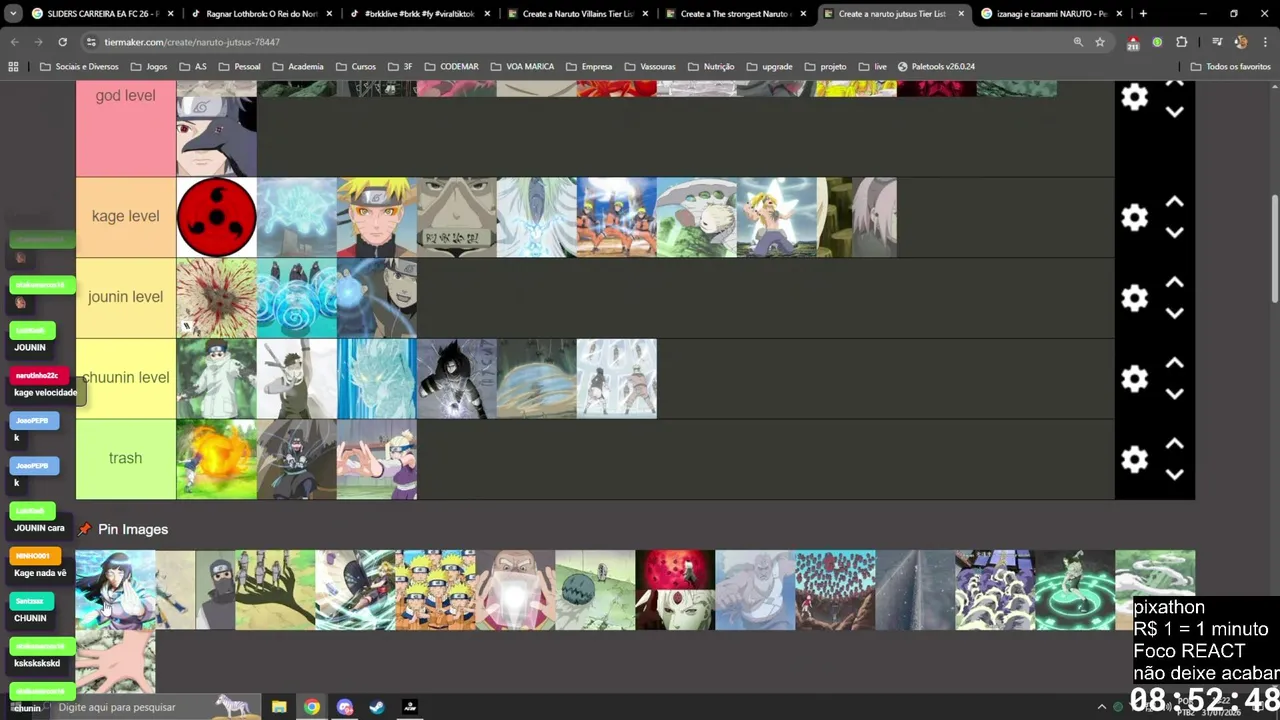Move chuunin level row down with chevron
This screenshot has height=720, width=1280.
coord(1175,394)
